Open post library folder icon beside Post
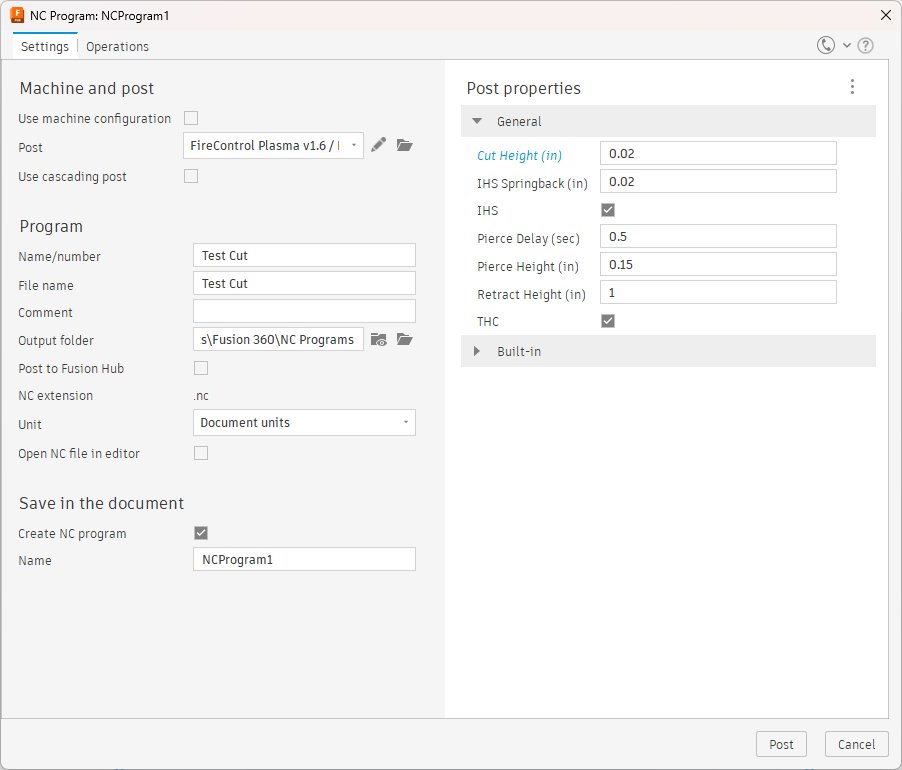Viewport: 902px width, 770px height. pos(404,145)
